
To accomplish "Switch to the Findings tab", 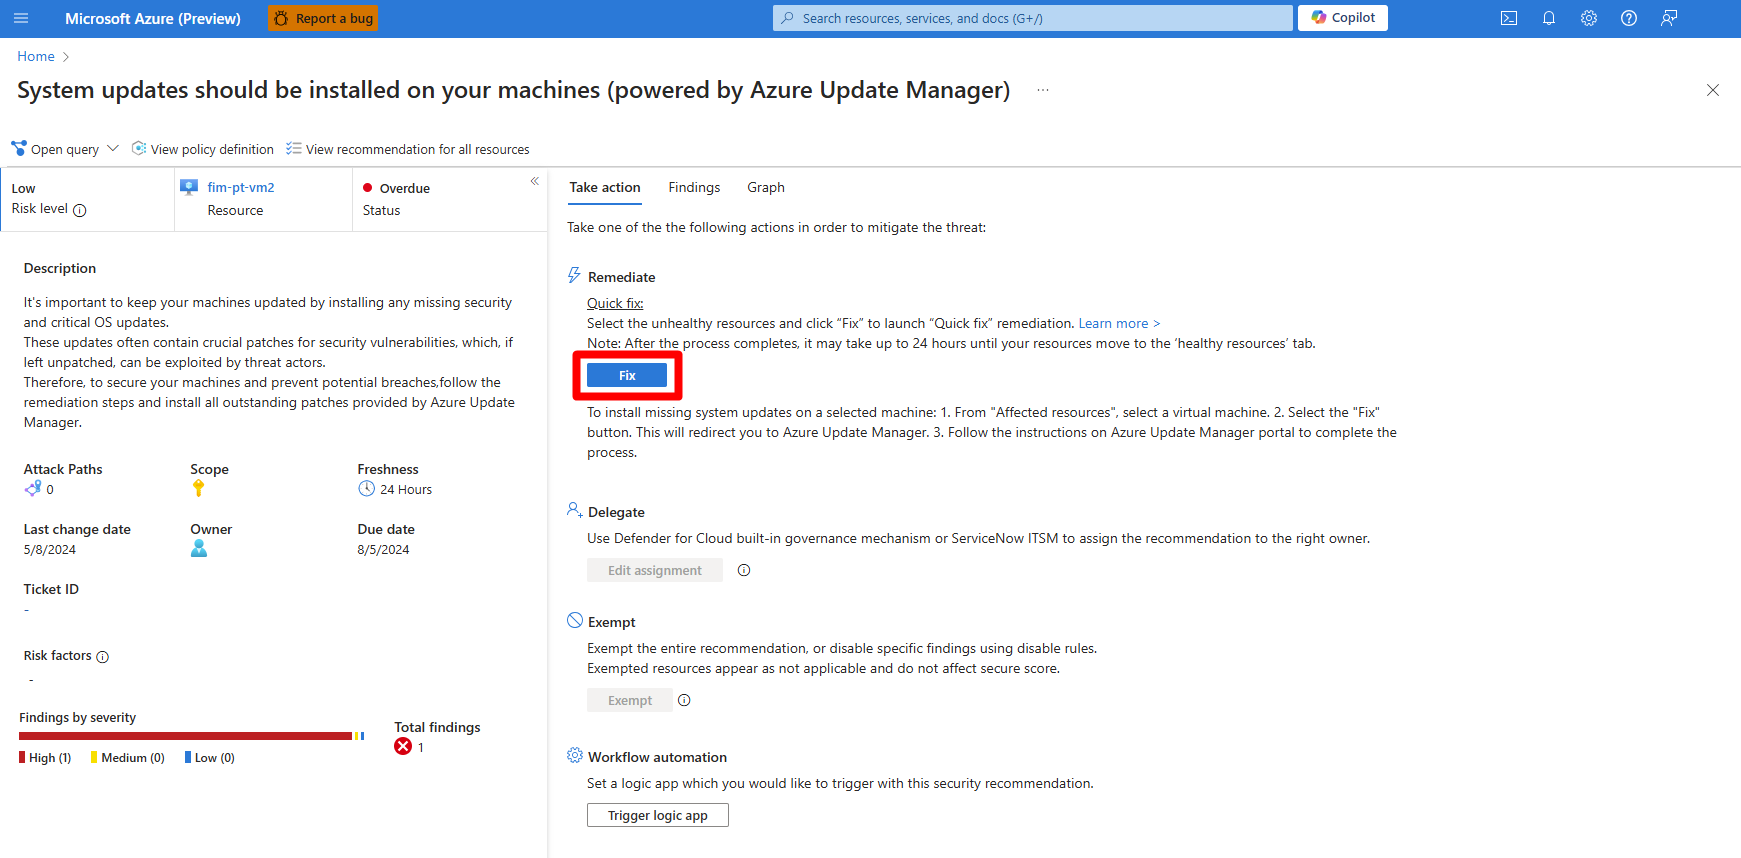I will (694, 187).
